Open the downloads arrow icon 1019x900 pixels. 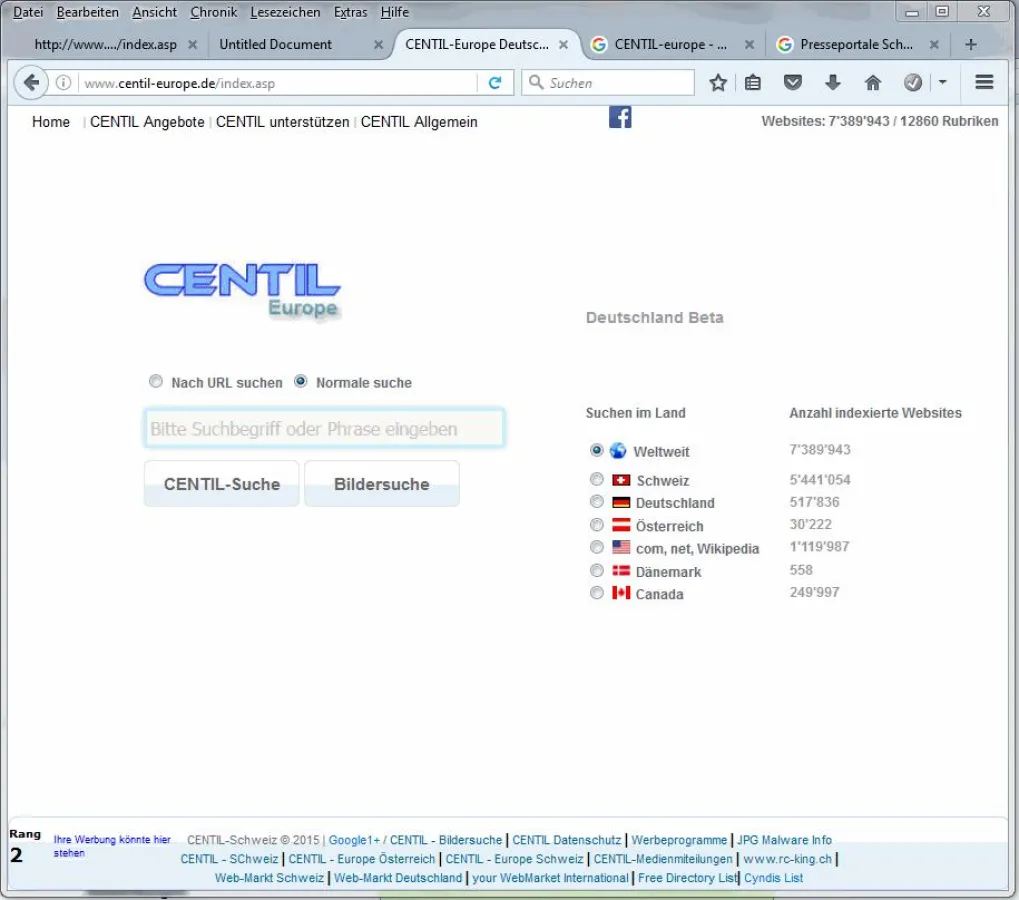point(832,83)
